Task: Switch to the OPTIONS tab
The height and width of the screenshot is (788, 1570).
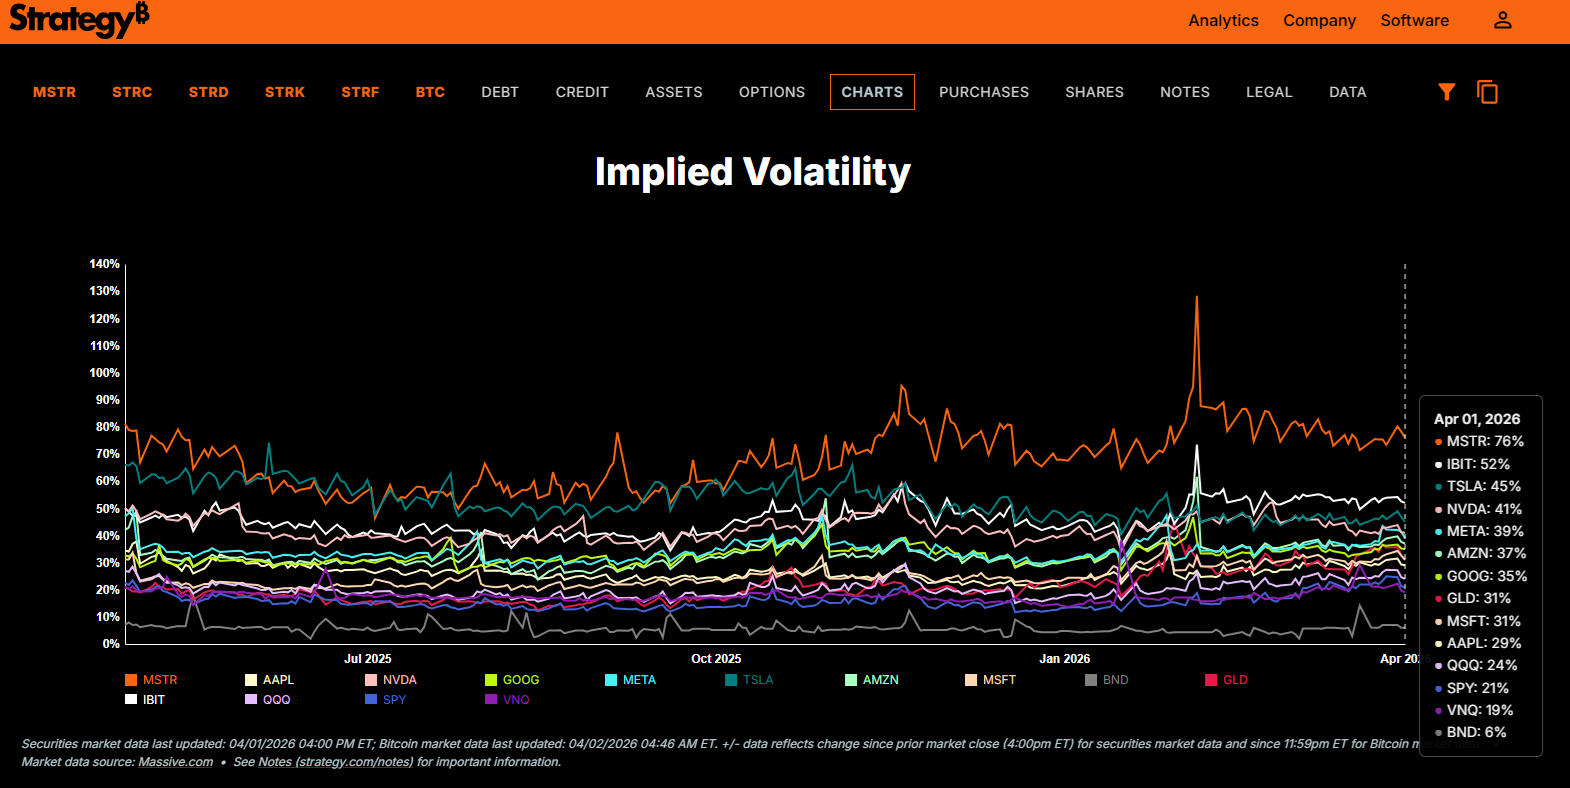Action: (x=771, y=92)
